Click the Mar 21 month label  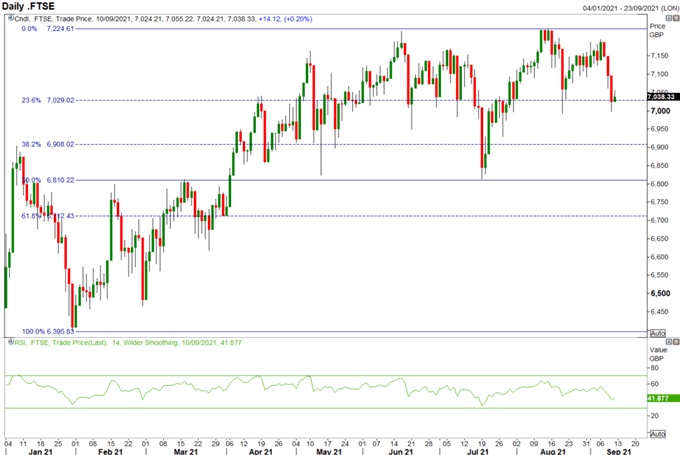186,452
